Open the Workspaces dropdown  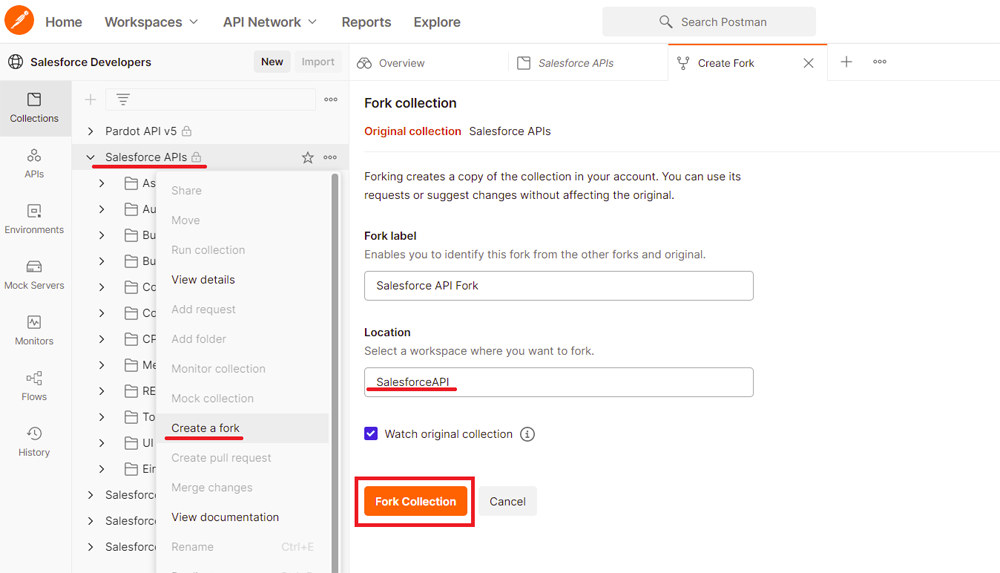click(x=151, y=22)
